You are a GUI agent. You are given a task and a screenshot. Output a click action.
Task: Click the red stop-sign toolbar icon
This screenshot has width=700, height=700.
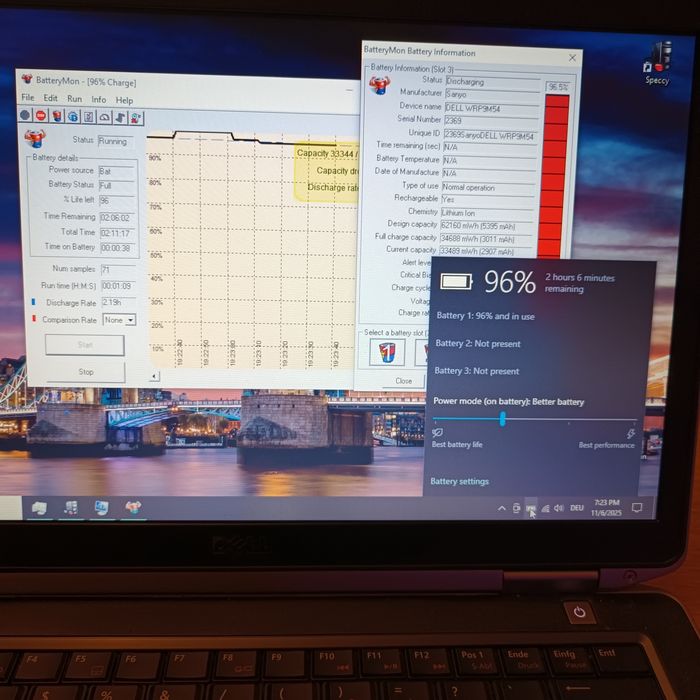(41, 116)
